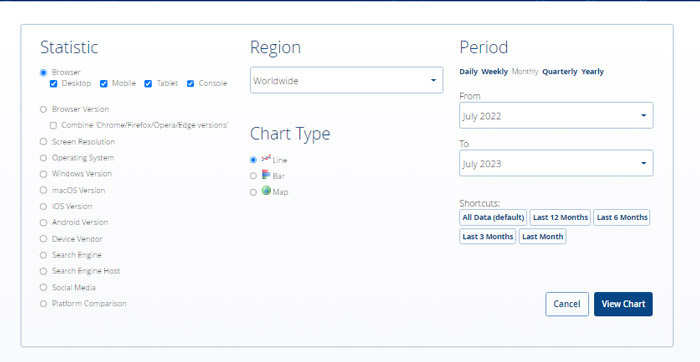
Task: Switch period to Yearly
Action: point(592,71)
